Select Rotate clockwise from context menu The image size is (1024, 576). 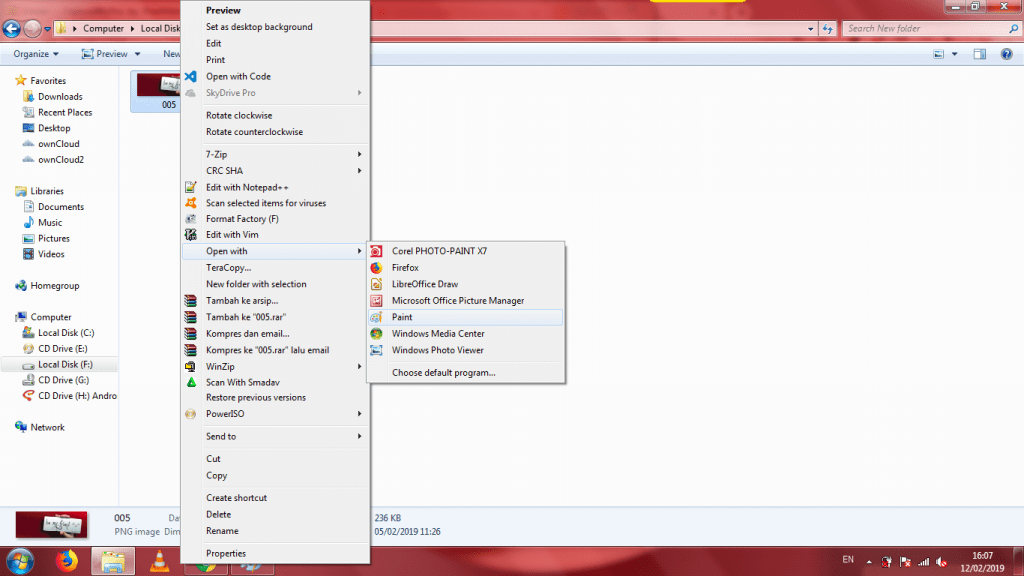point(239,116)
